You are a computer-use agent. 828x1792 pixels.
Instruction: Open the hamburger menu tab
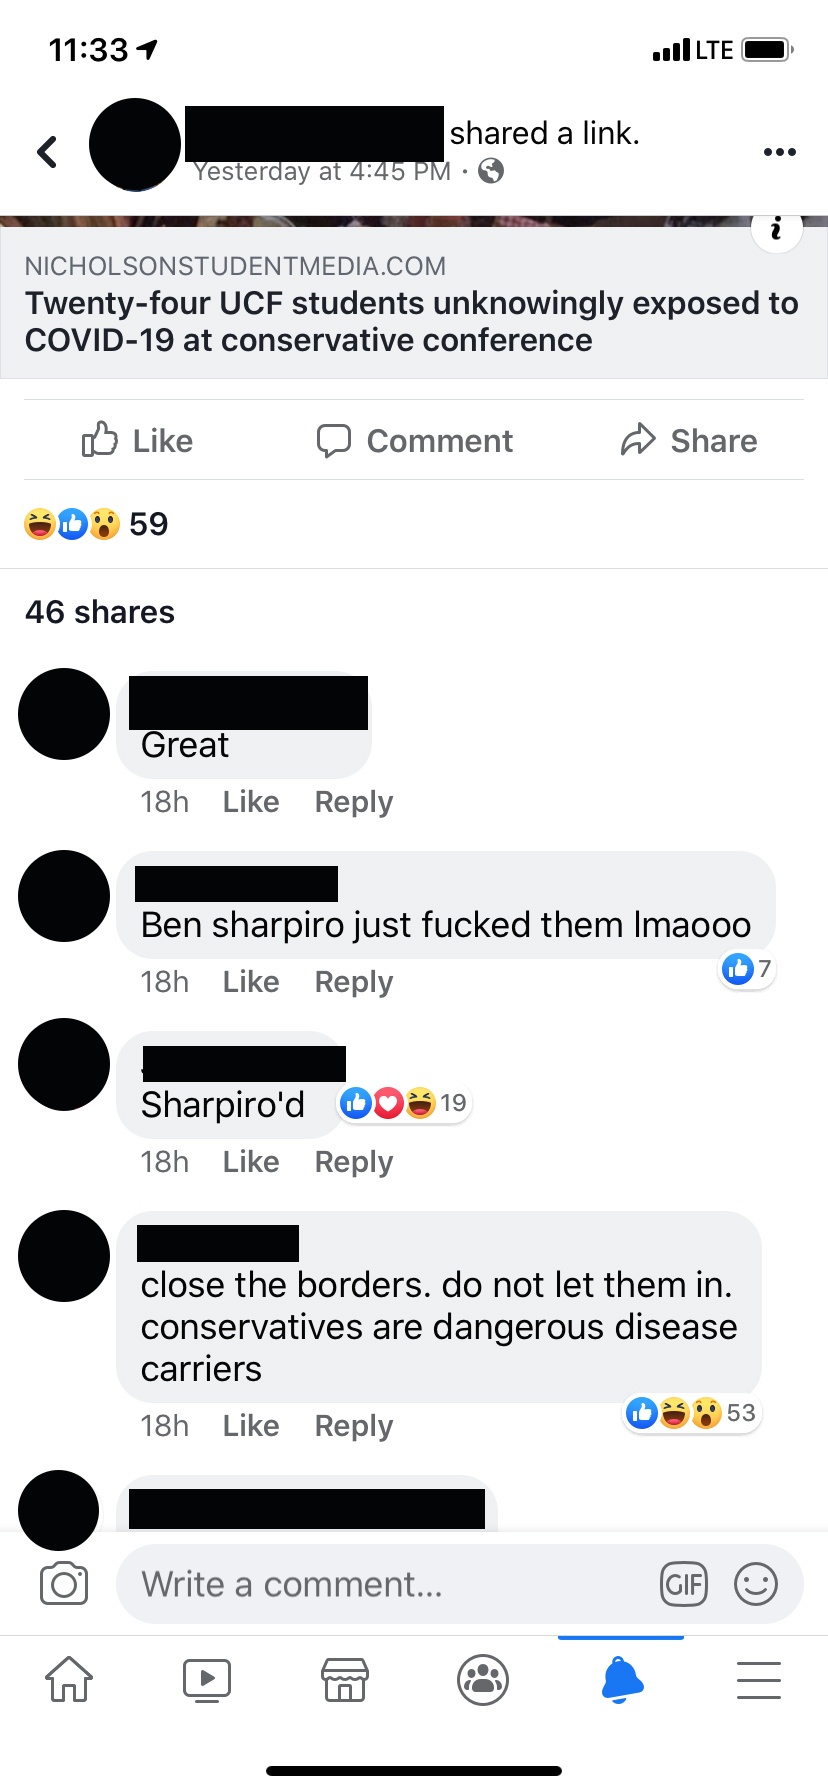(759, 1679)
